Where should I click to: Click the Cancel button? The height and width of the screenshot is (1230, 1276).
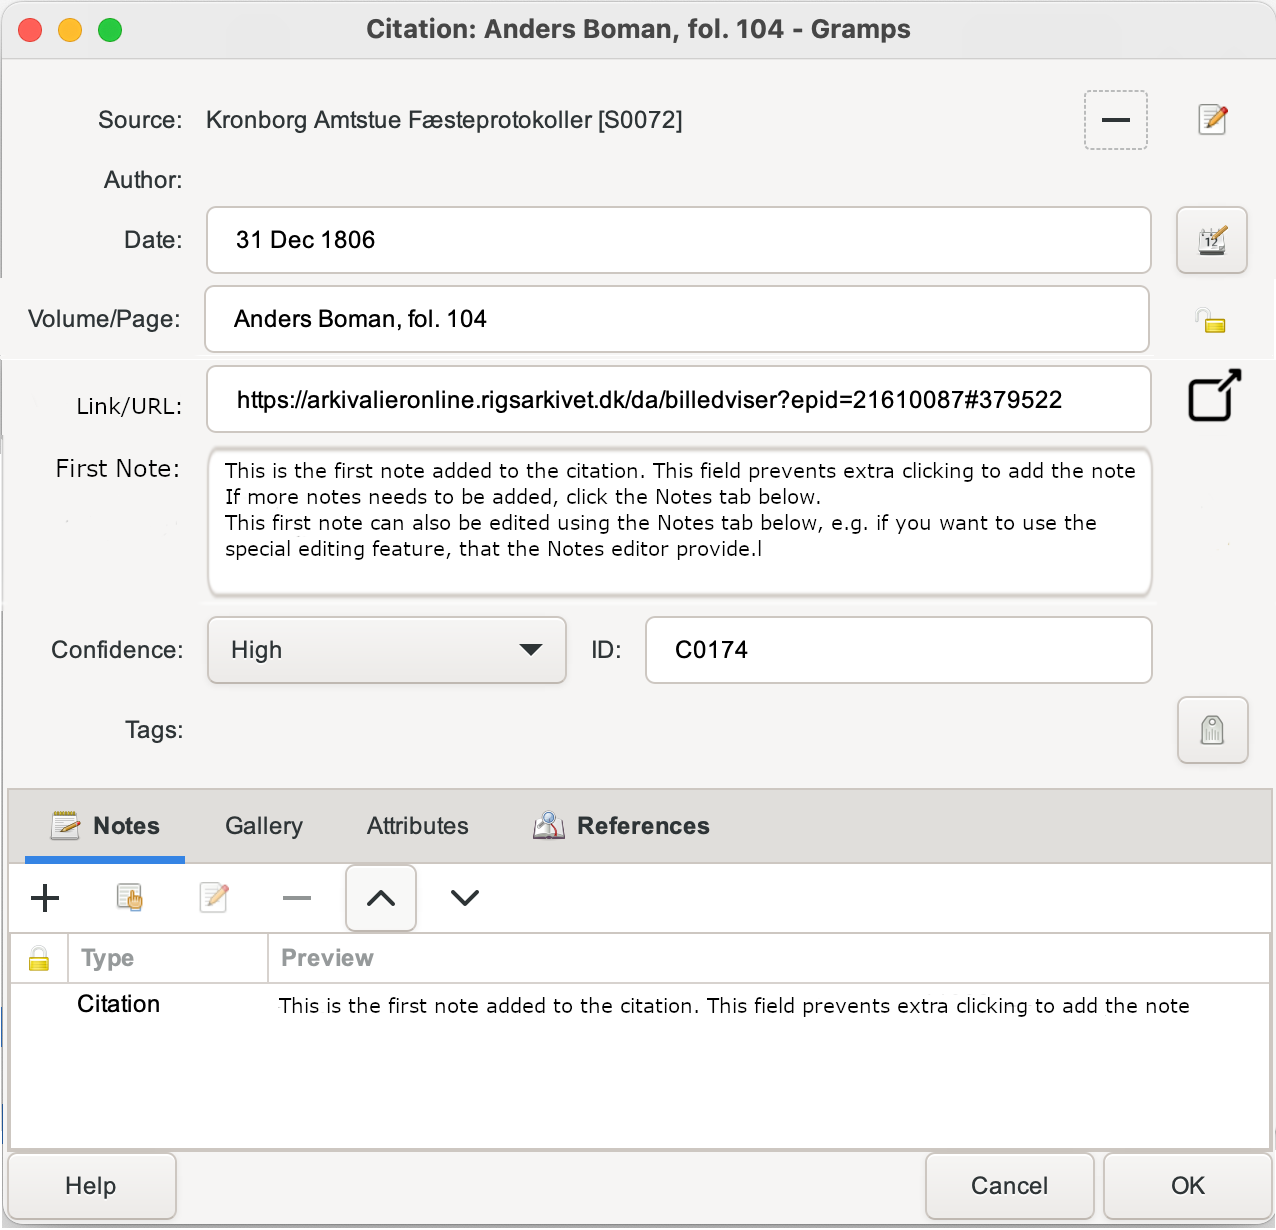(1009, 1186)
